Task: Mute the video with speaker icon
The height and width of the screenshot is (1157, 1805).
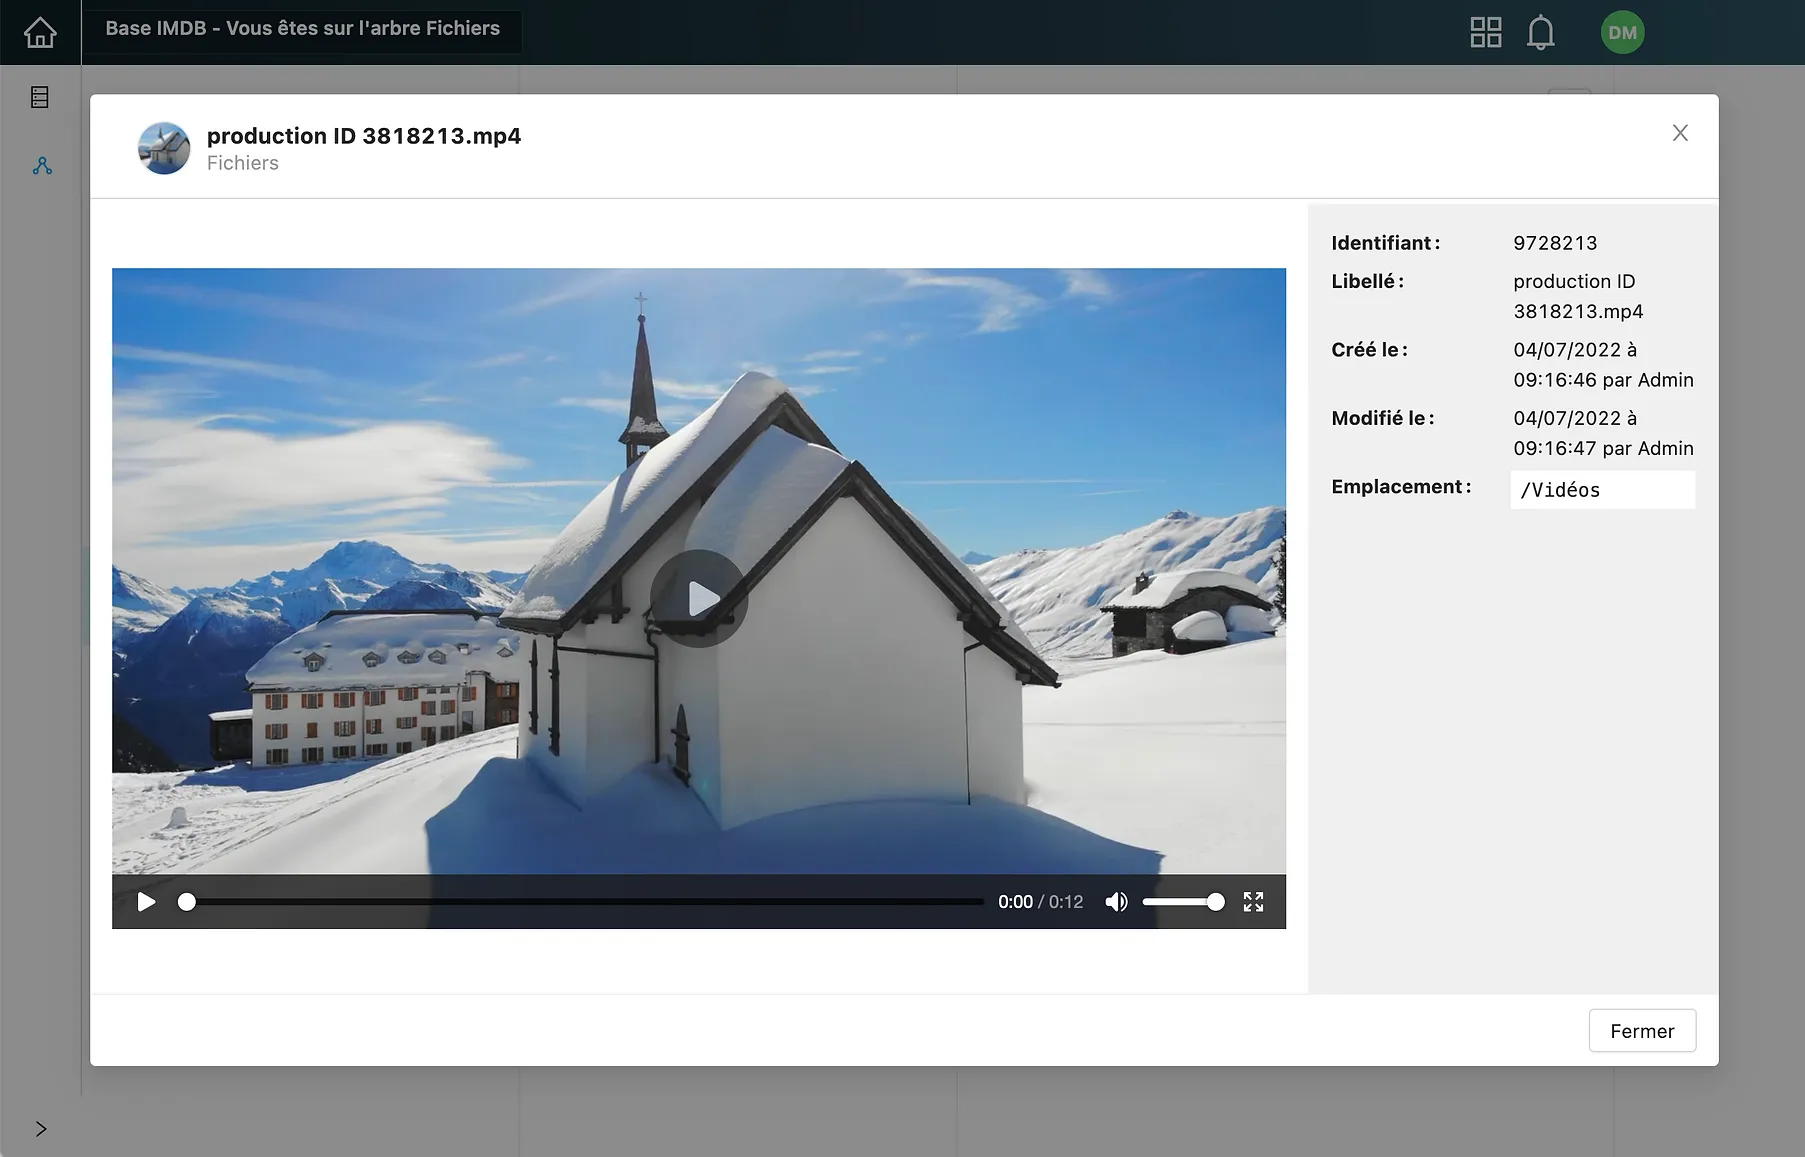Action: [x=1116, y=902]
